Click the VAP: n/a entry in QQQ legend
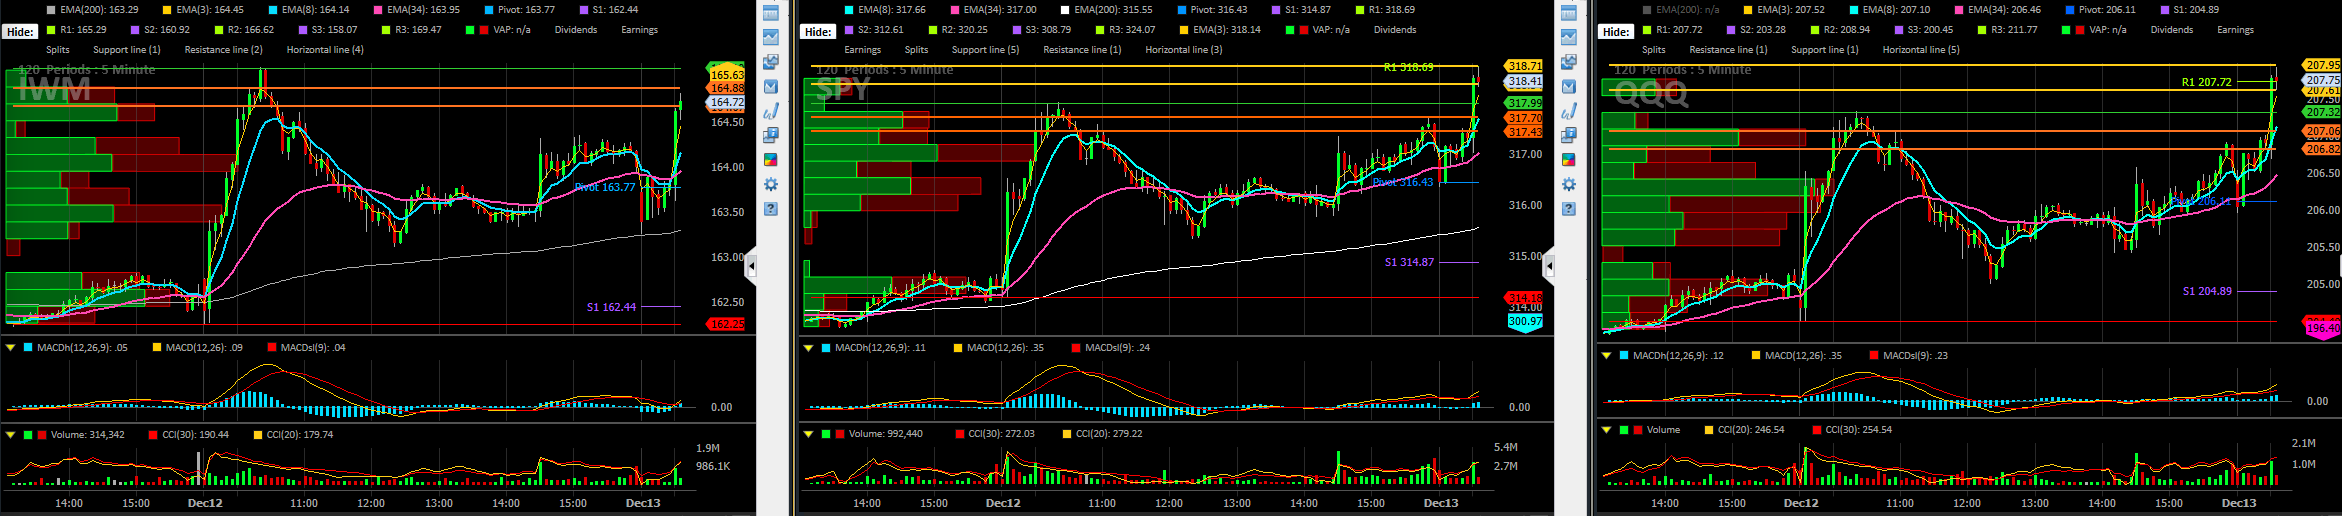 [x=2101, y=30]
